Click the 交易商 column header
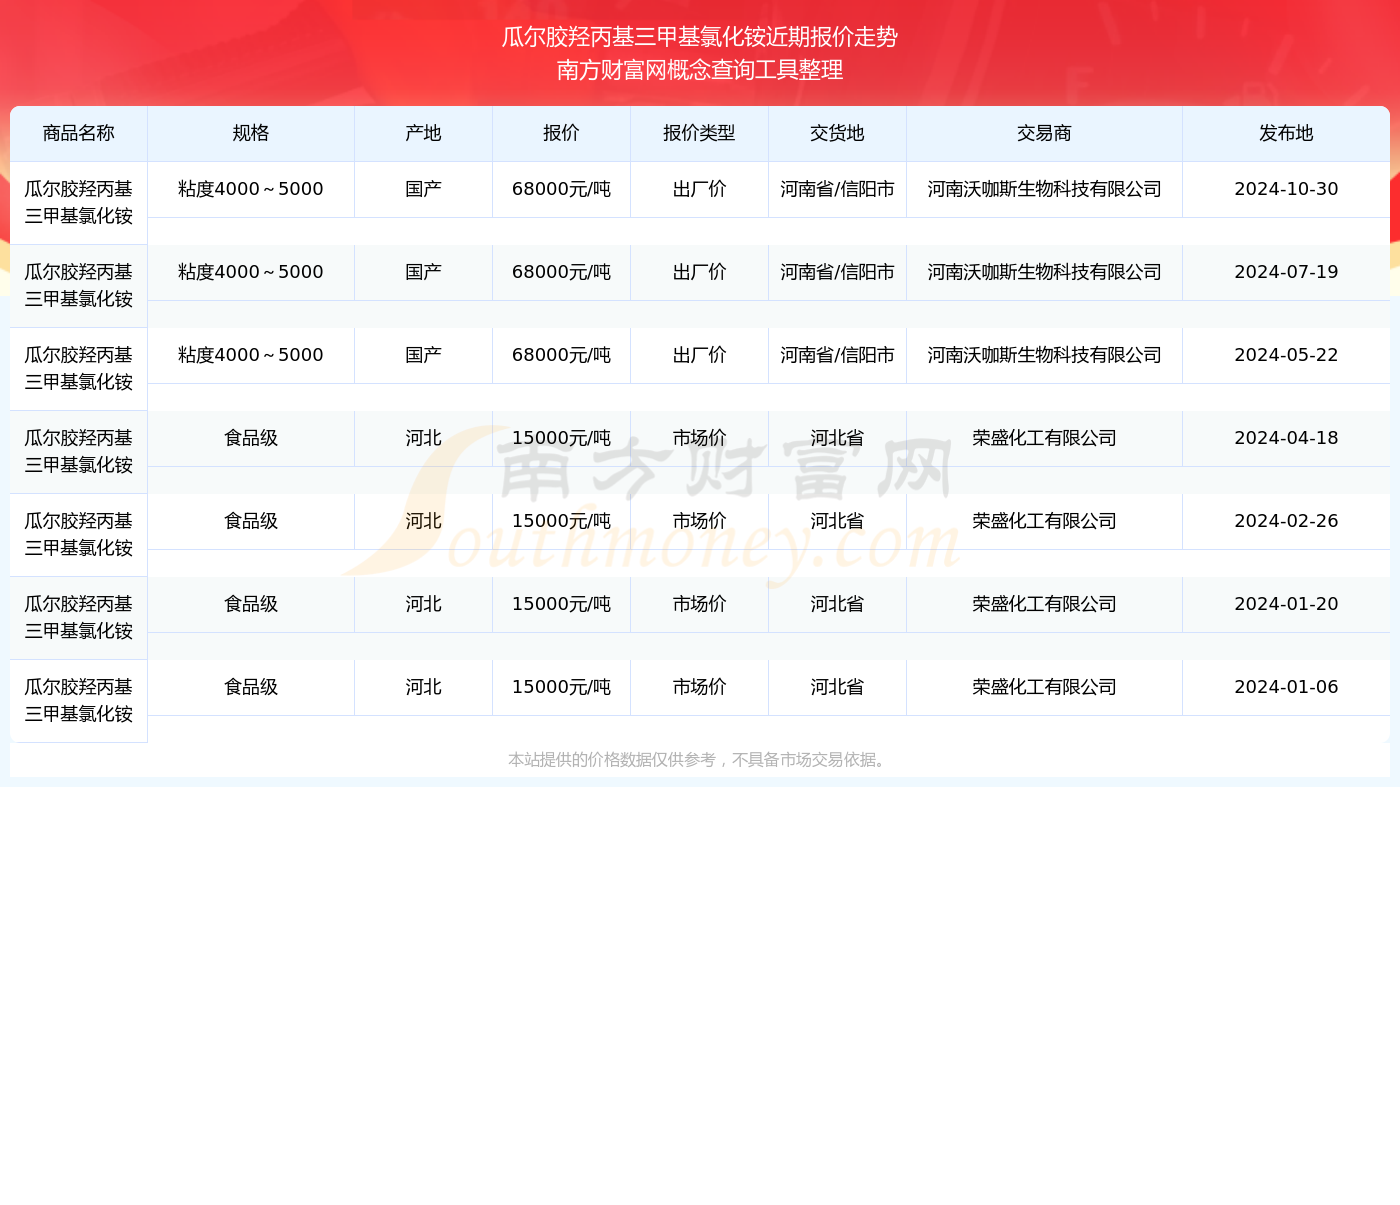The width and height of the screenshot is (1400, 1205). [x=1045, y=133]
